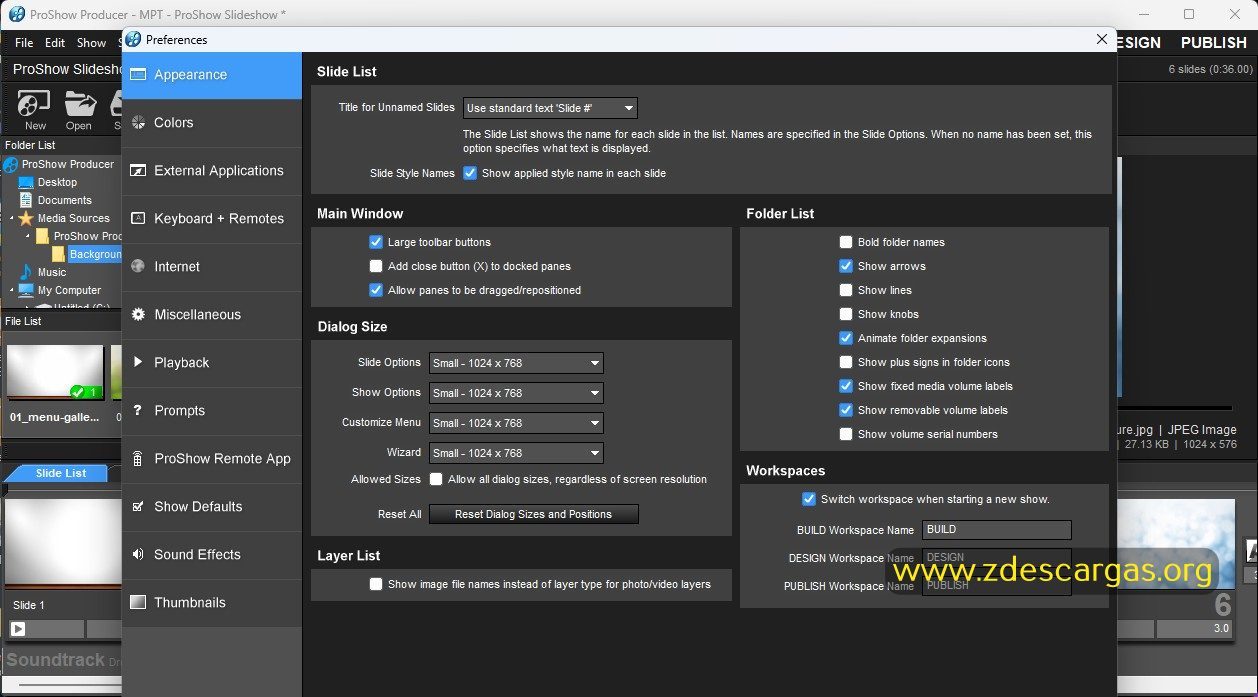Open Show Options dialog size dropdown
Image resolution: width=1258 pixels, height=697 pixels.
(x=516, y=393)
